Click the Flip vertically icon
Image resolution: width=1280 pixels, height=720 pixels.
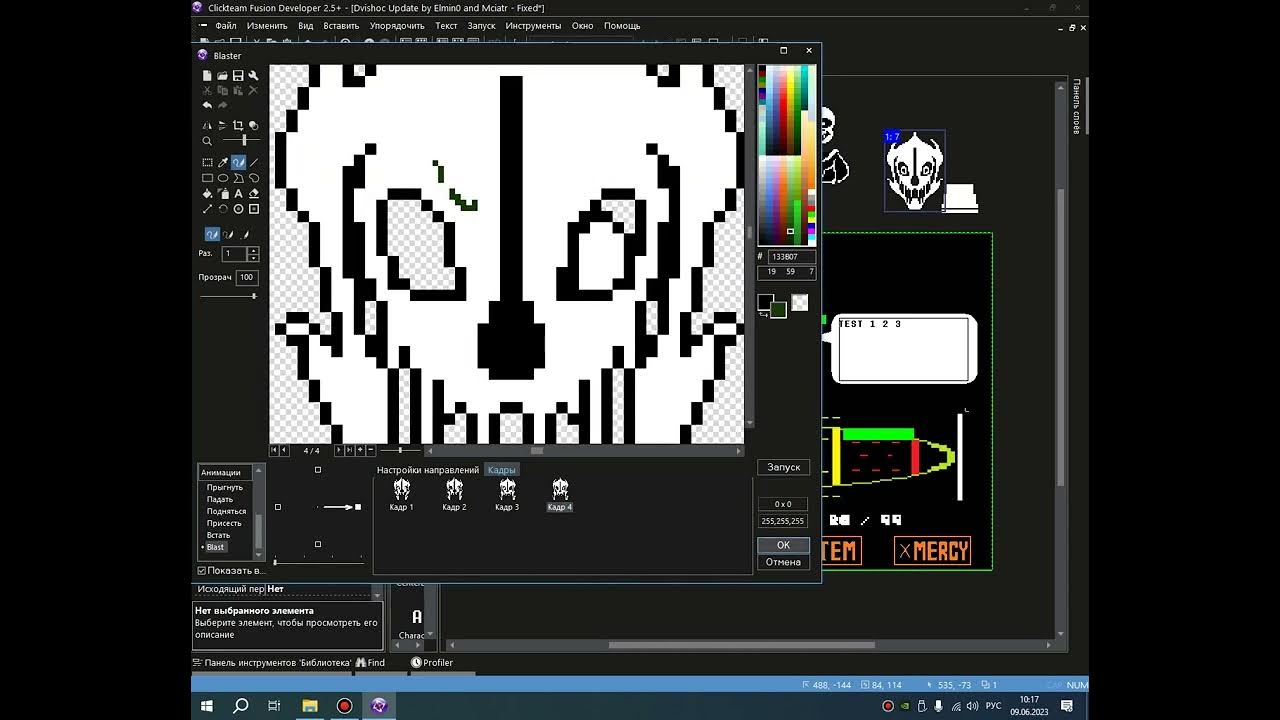[x=222, y=126]
